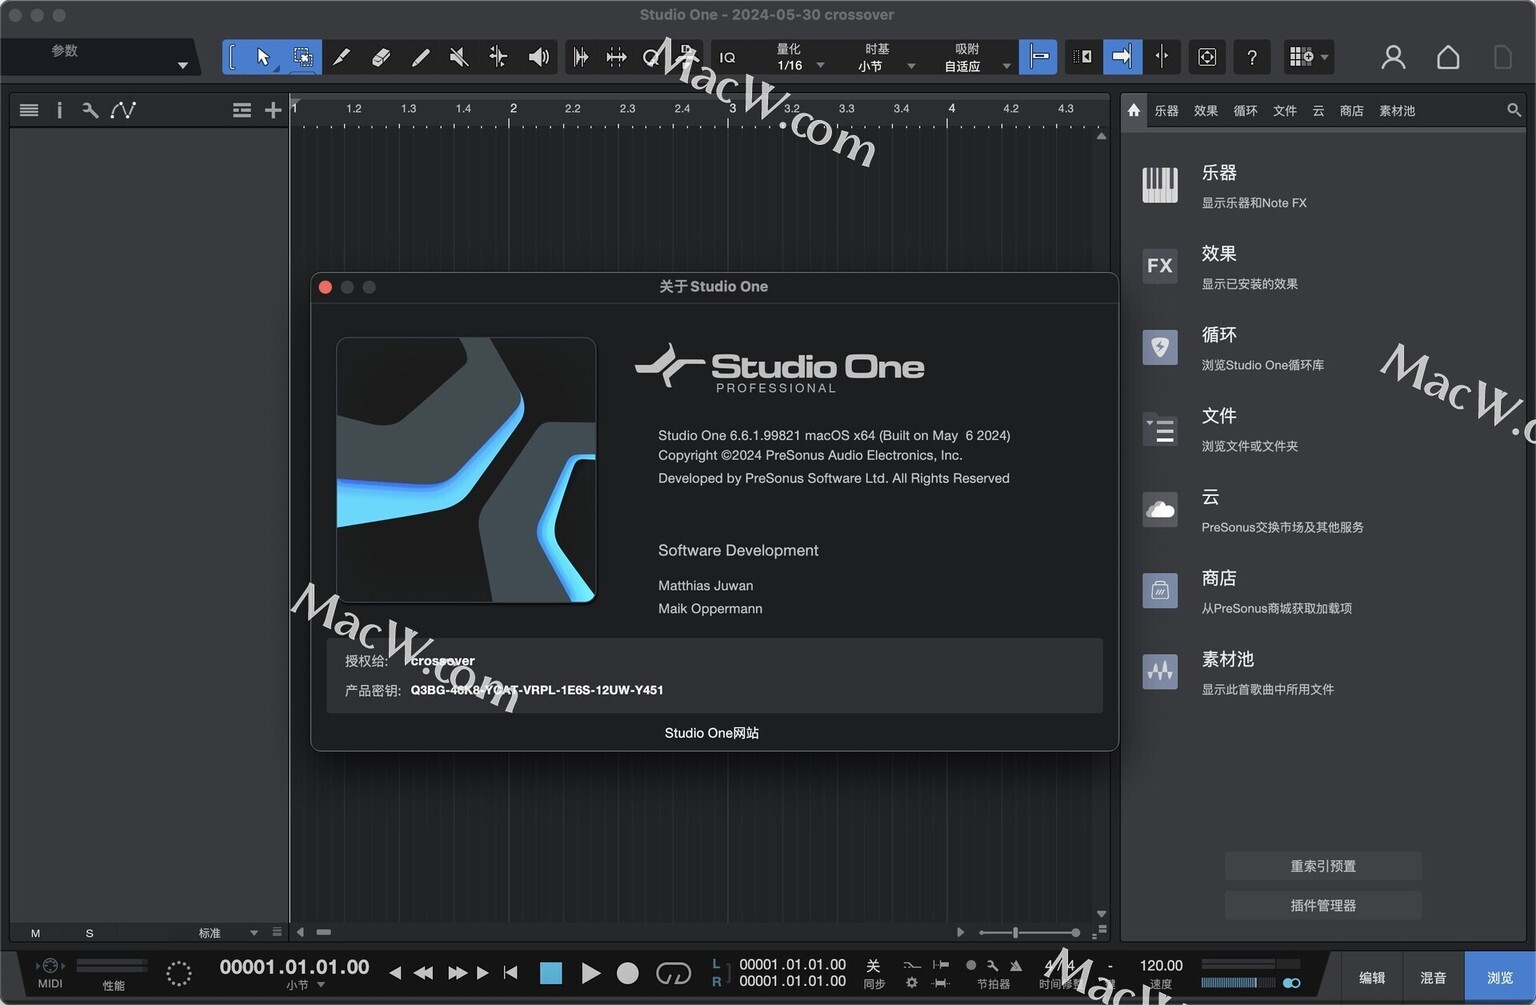This screenshot has width=1536, height=1005.
Task: Open the 循环 loops shield icon
Action: (x=1160, y=347)
